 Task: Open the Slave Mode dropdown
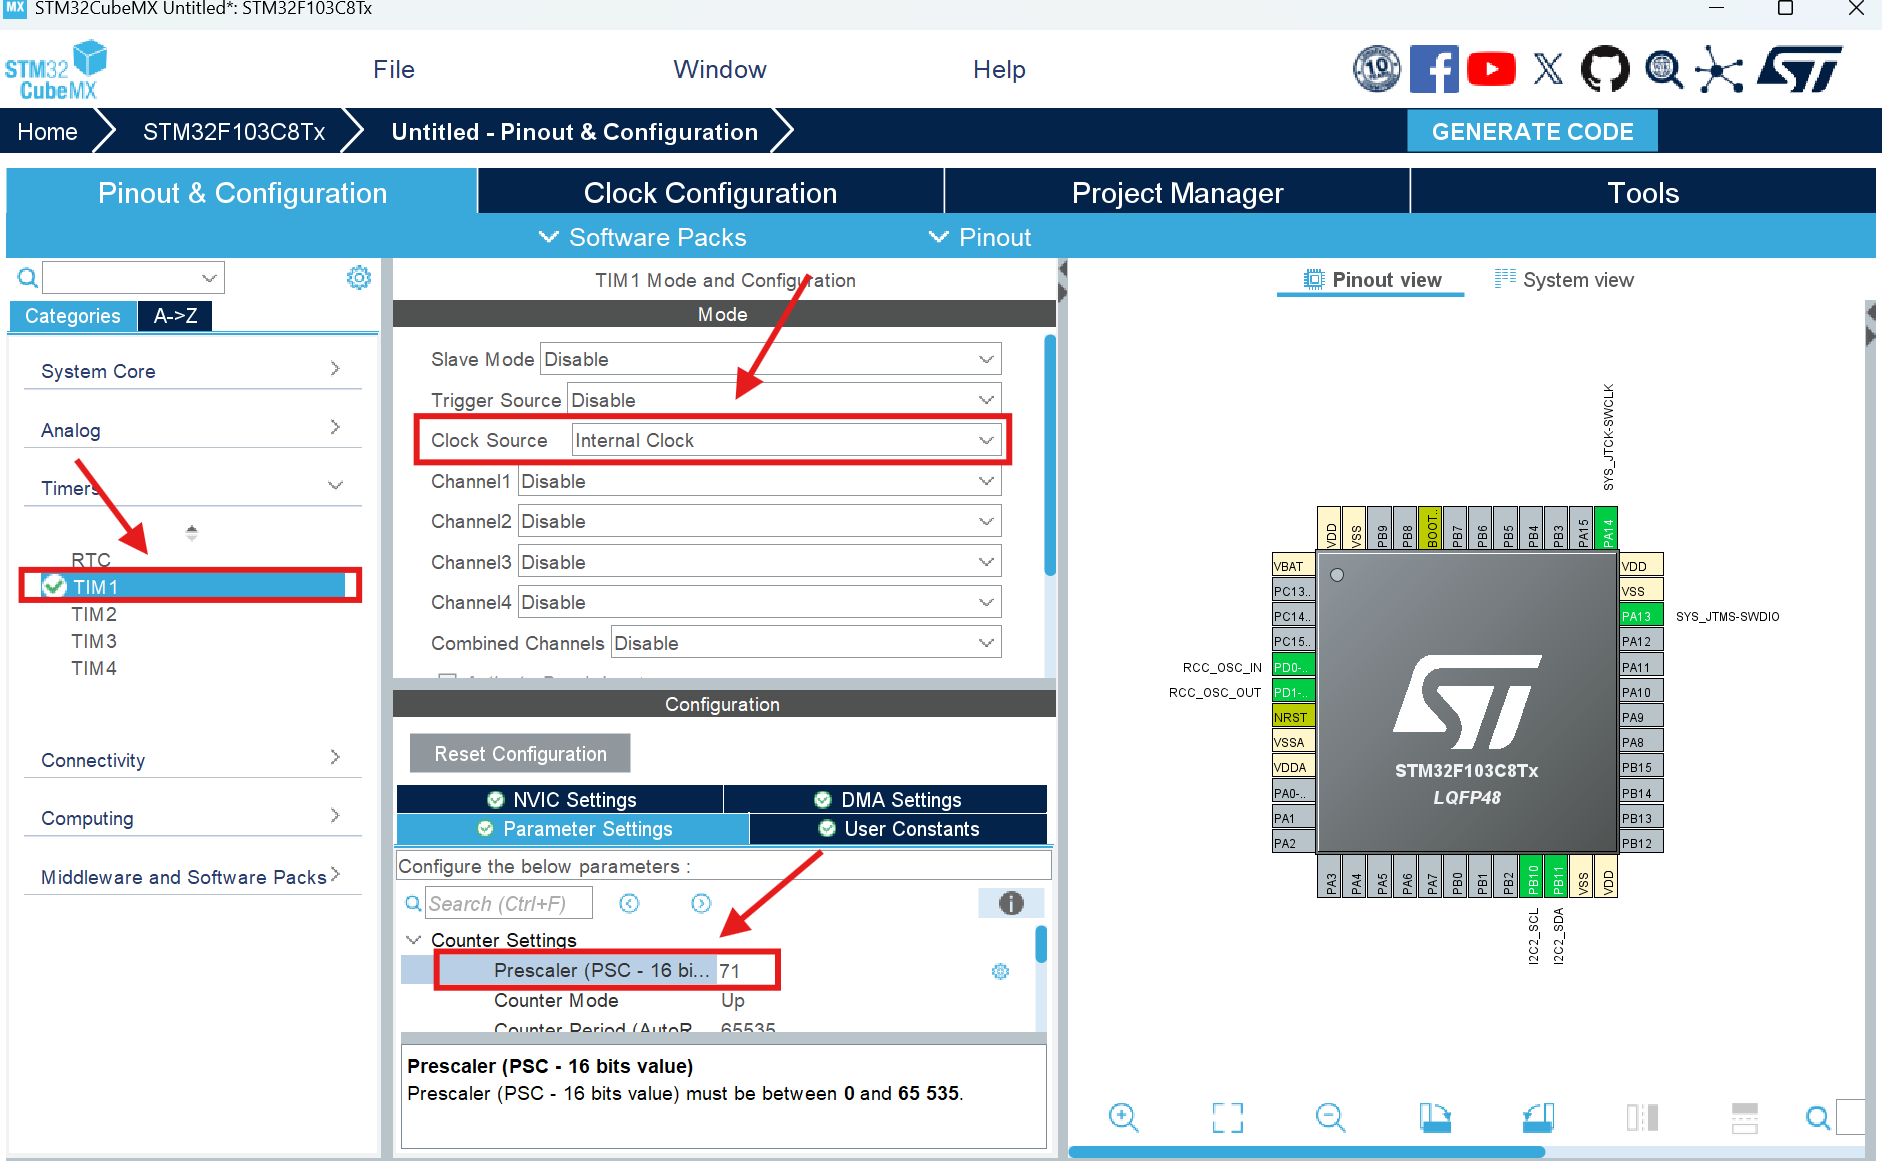(x=771, y=359)
